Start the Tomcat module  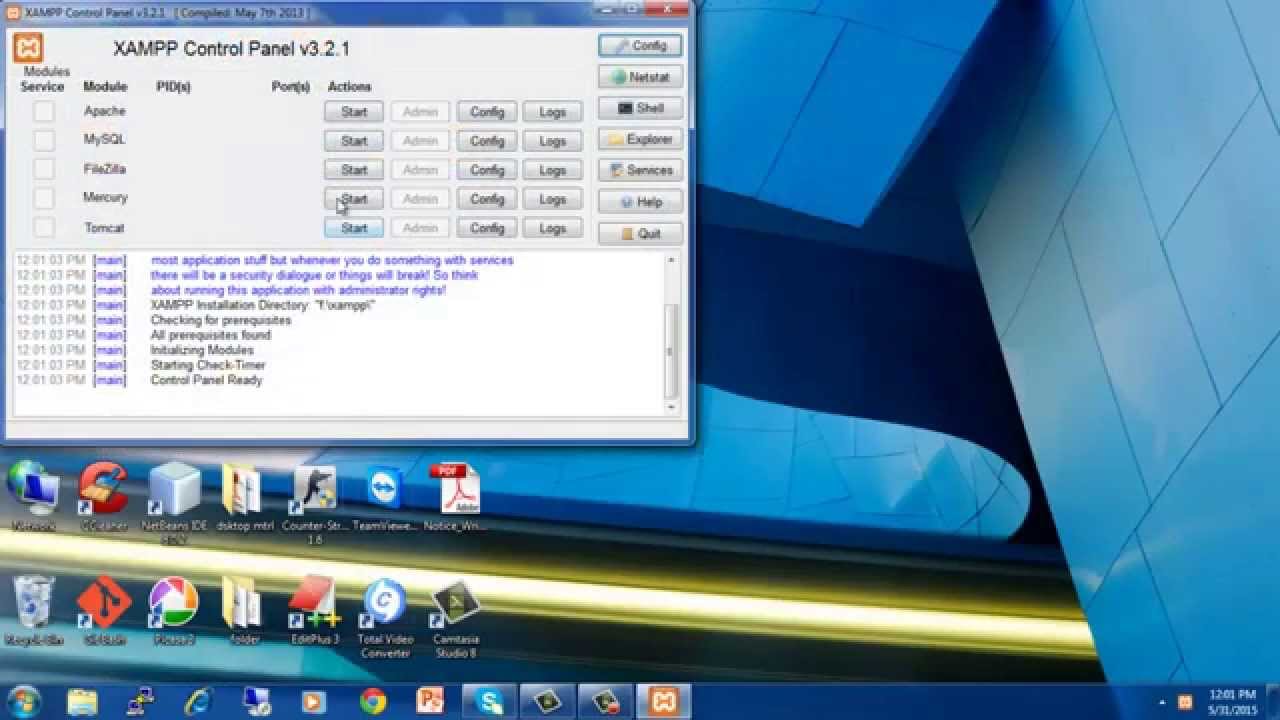click(x=354, y=228)
